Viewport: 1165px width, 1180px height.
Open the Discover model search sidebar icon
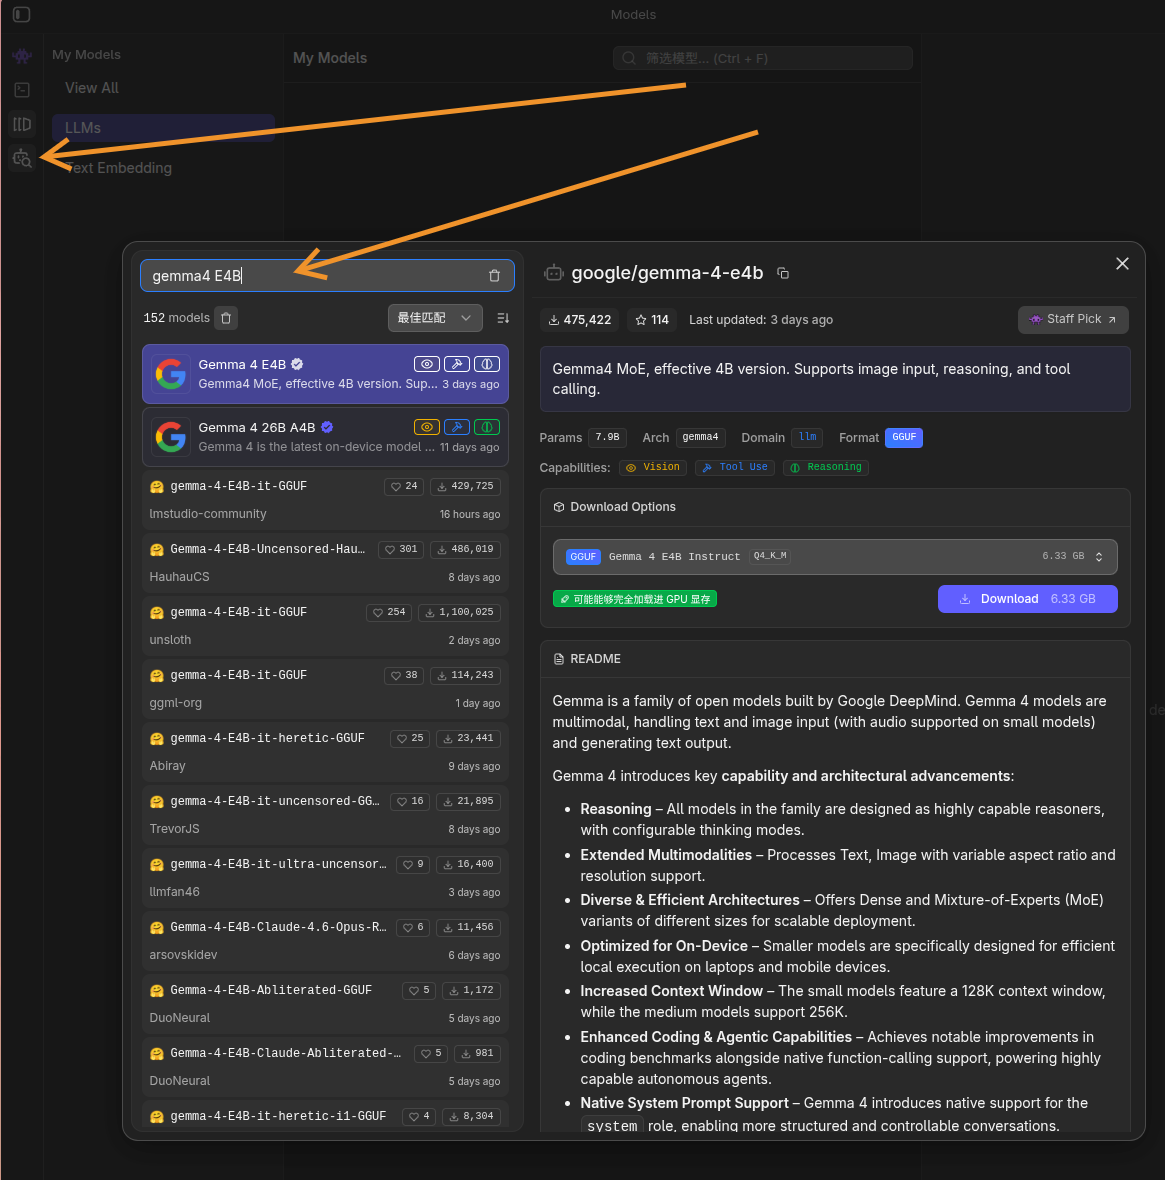[22, 158]
